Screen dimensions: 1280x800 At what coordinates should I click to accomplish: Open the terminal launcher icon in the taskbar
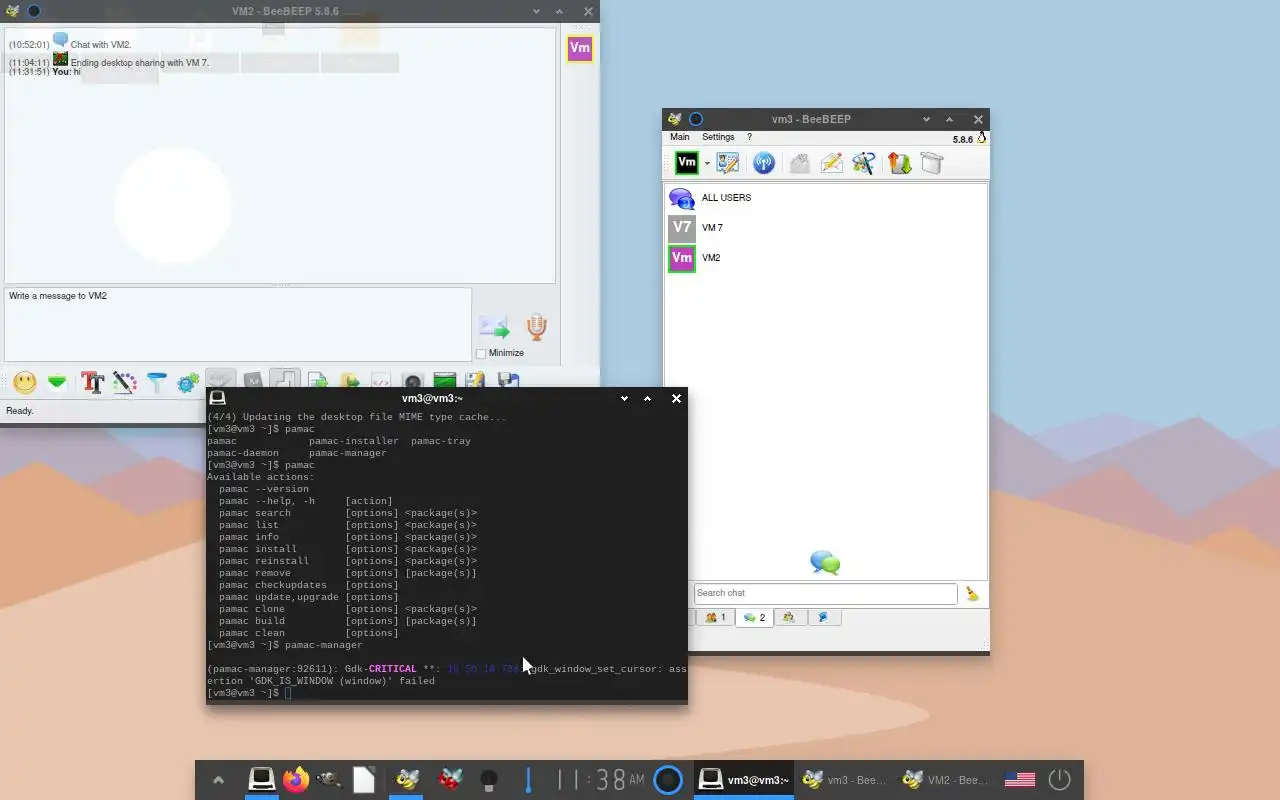click(262, 779)
